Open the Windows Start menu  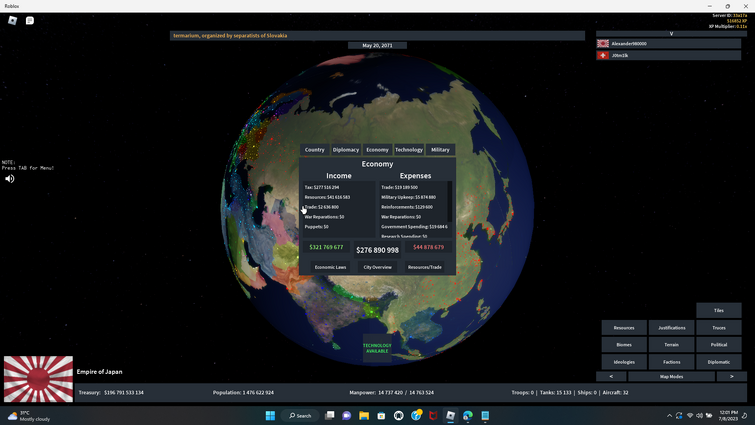coord(270,415)
